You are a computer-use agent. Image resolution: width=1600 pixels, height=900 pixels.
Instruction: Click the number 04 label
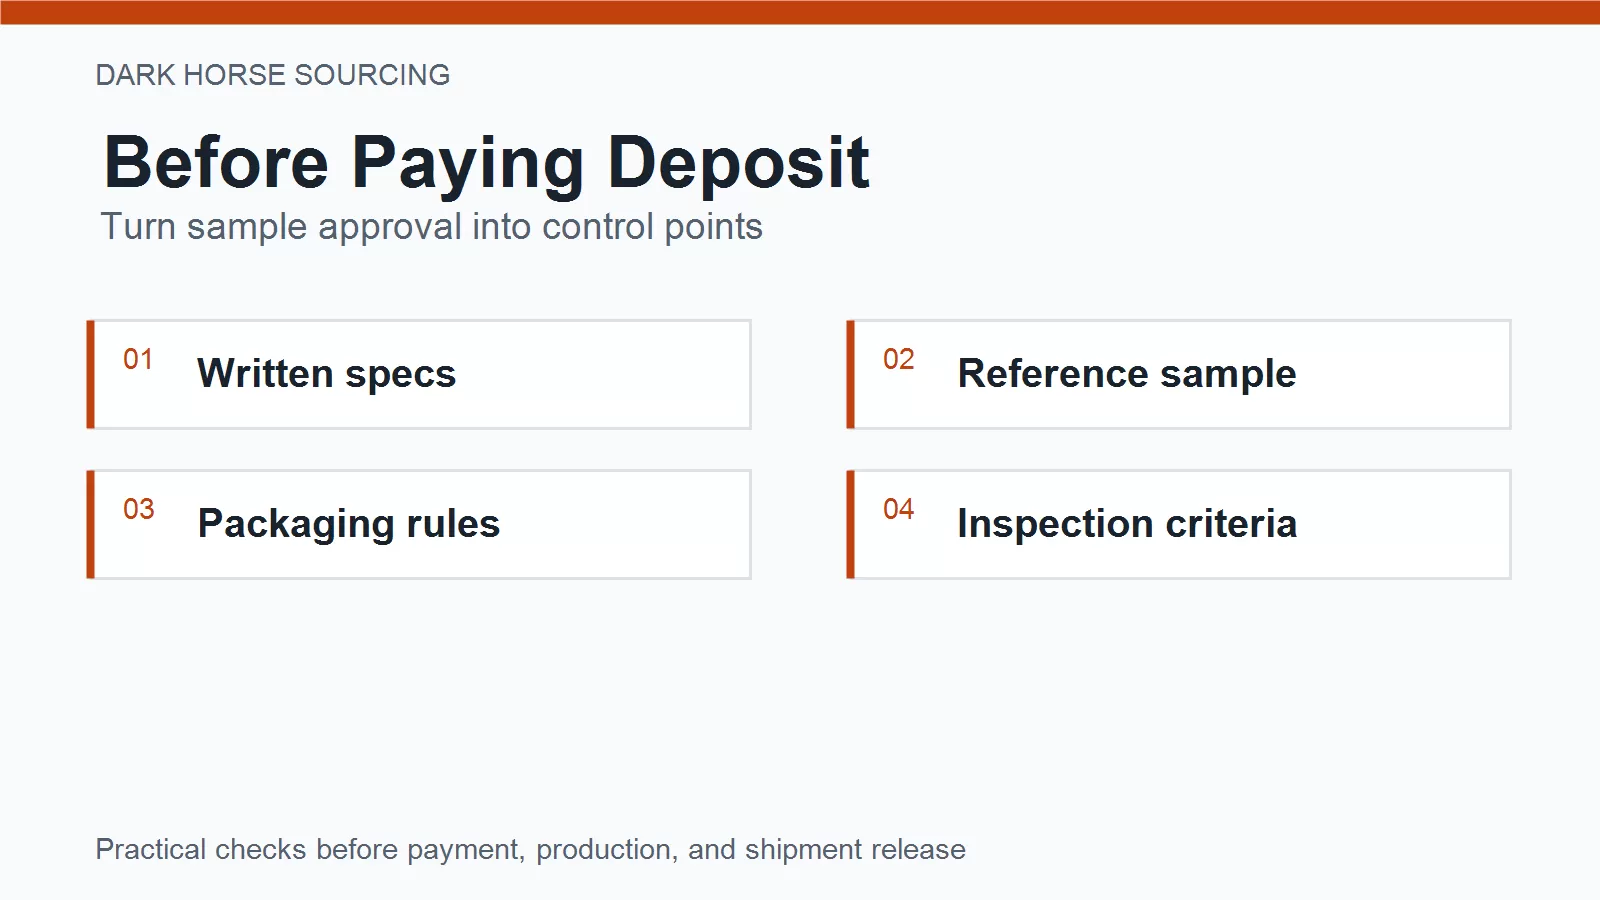(898, 509)
